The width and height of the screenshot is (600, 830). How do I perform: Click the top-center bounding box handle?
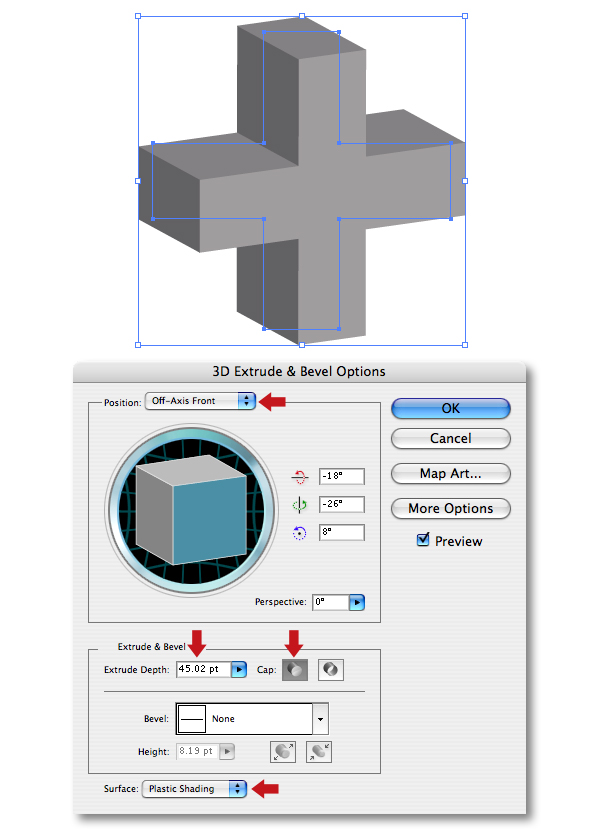click(x=302, y=16)
